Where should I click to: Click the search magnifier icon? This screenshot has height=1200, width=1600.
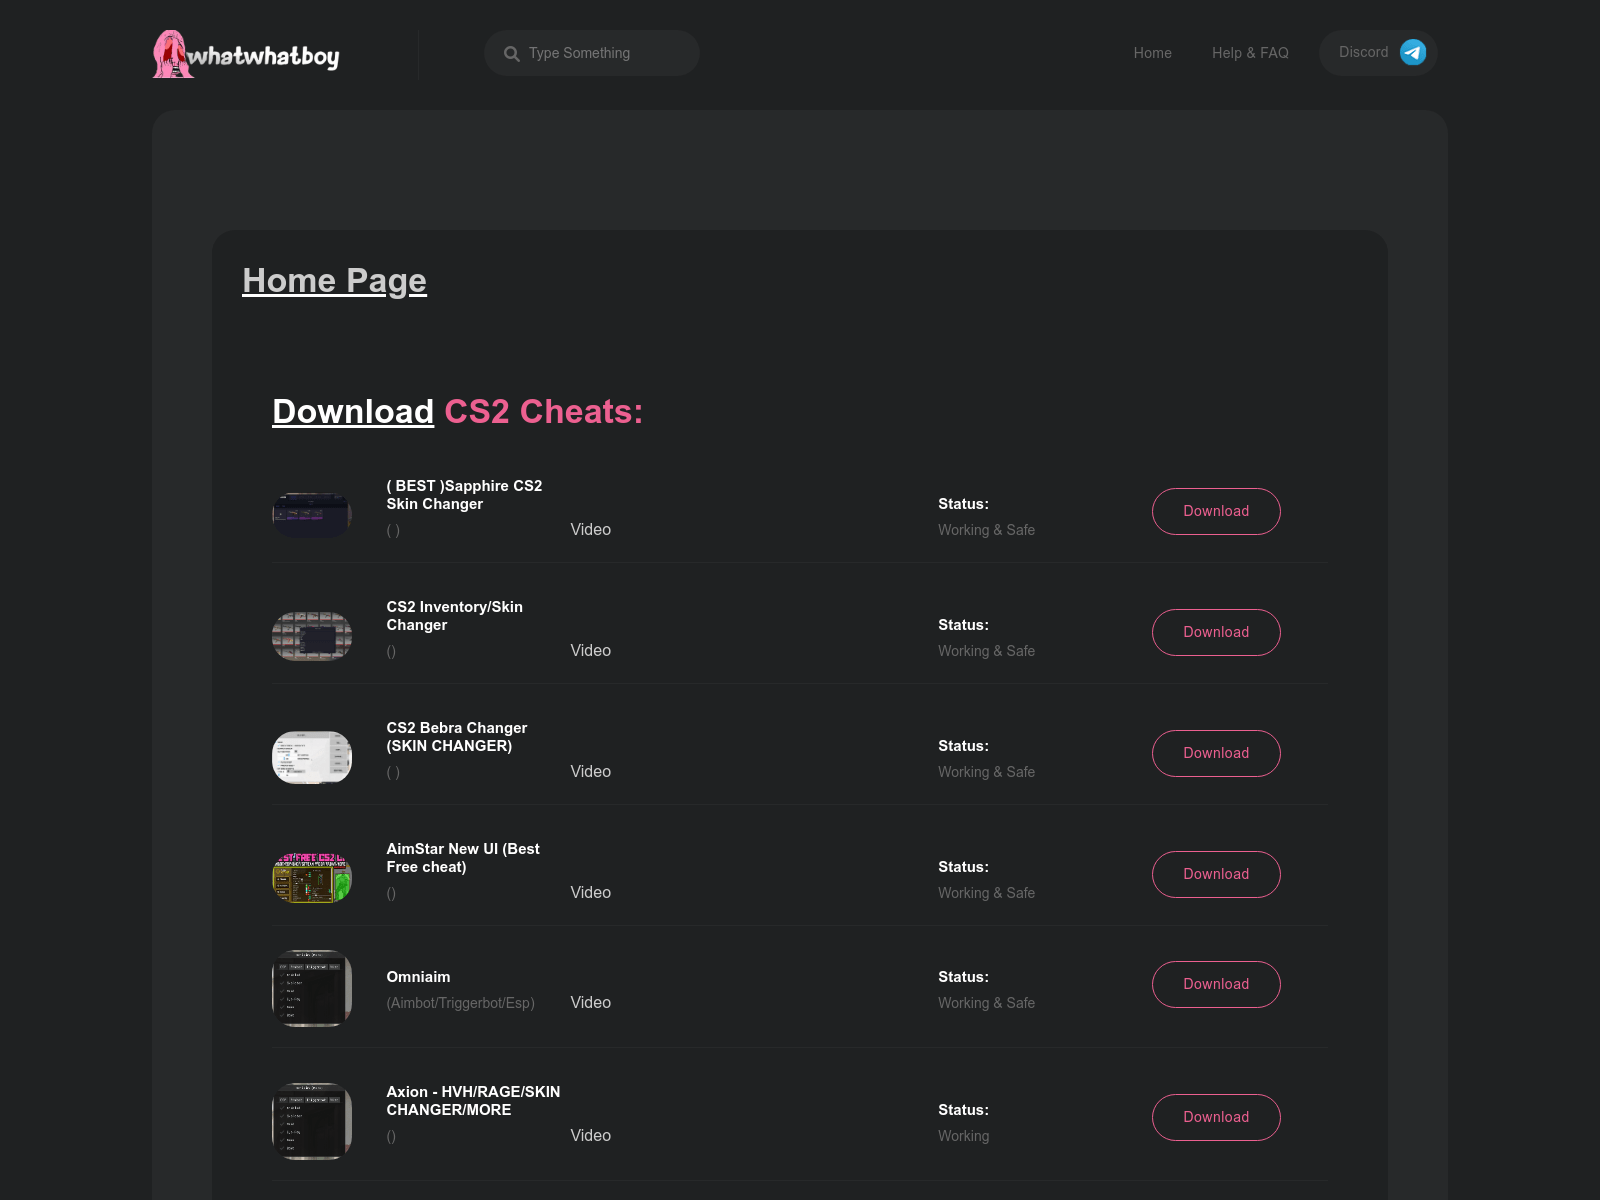click(512, 54)
